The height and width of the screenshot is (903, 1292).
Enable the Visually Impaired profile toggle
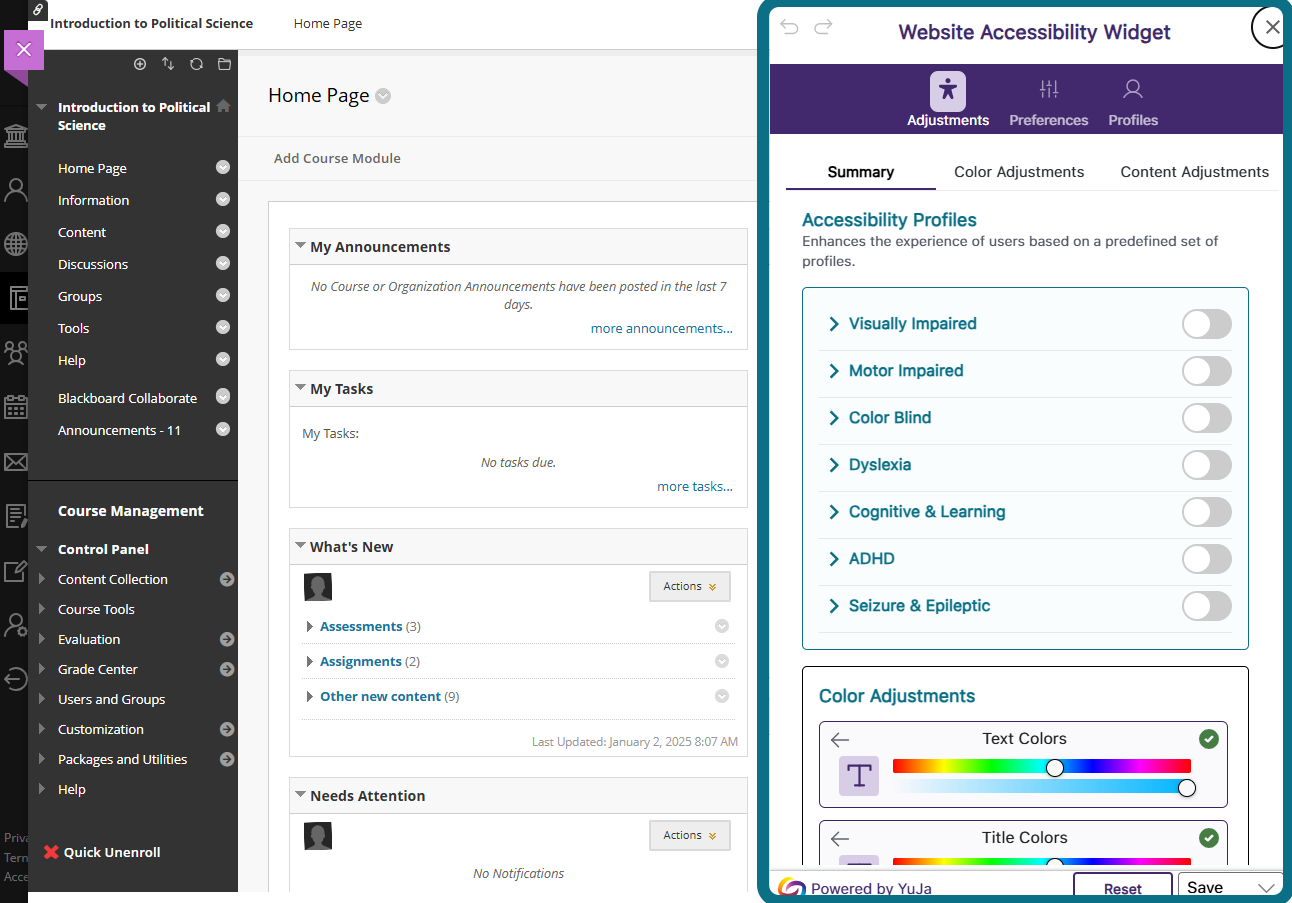1207,324
